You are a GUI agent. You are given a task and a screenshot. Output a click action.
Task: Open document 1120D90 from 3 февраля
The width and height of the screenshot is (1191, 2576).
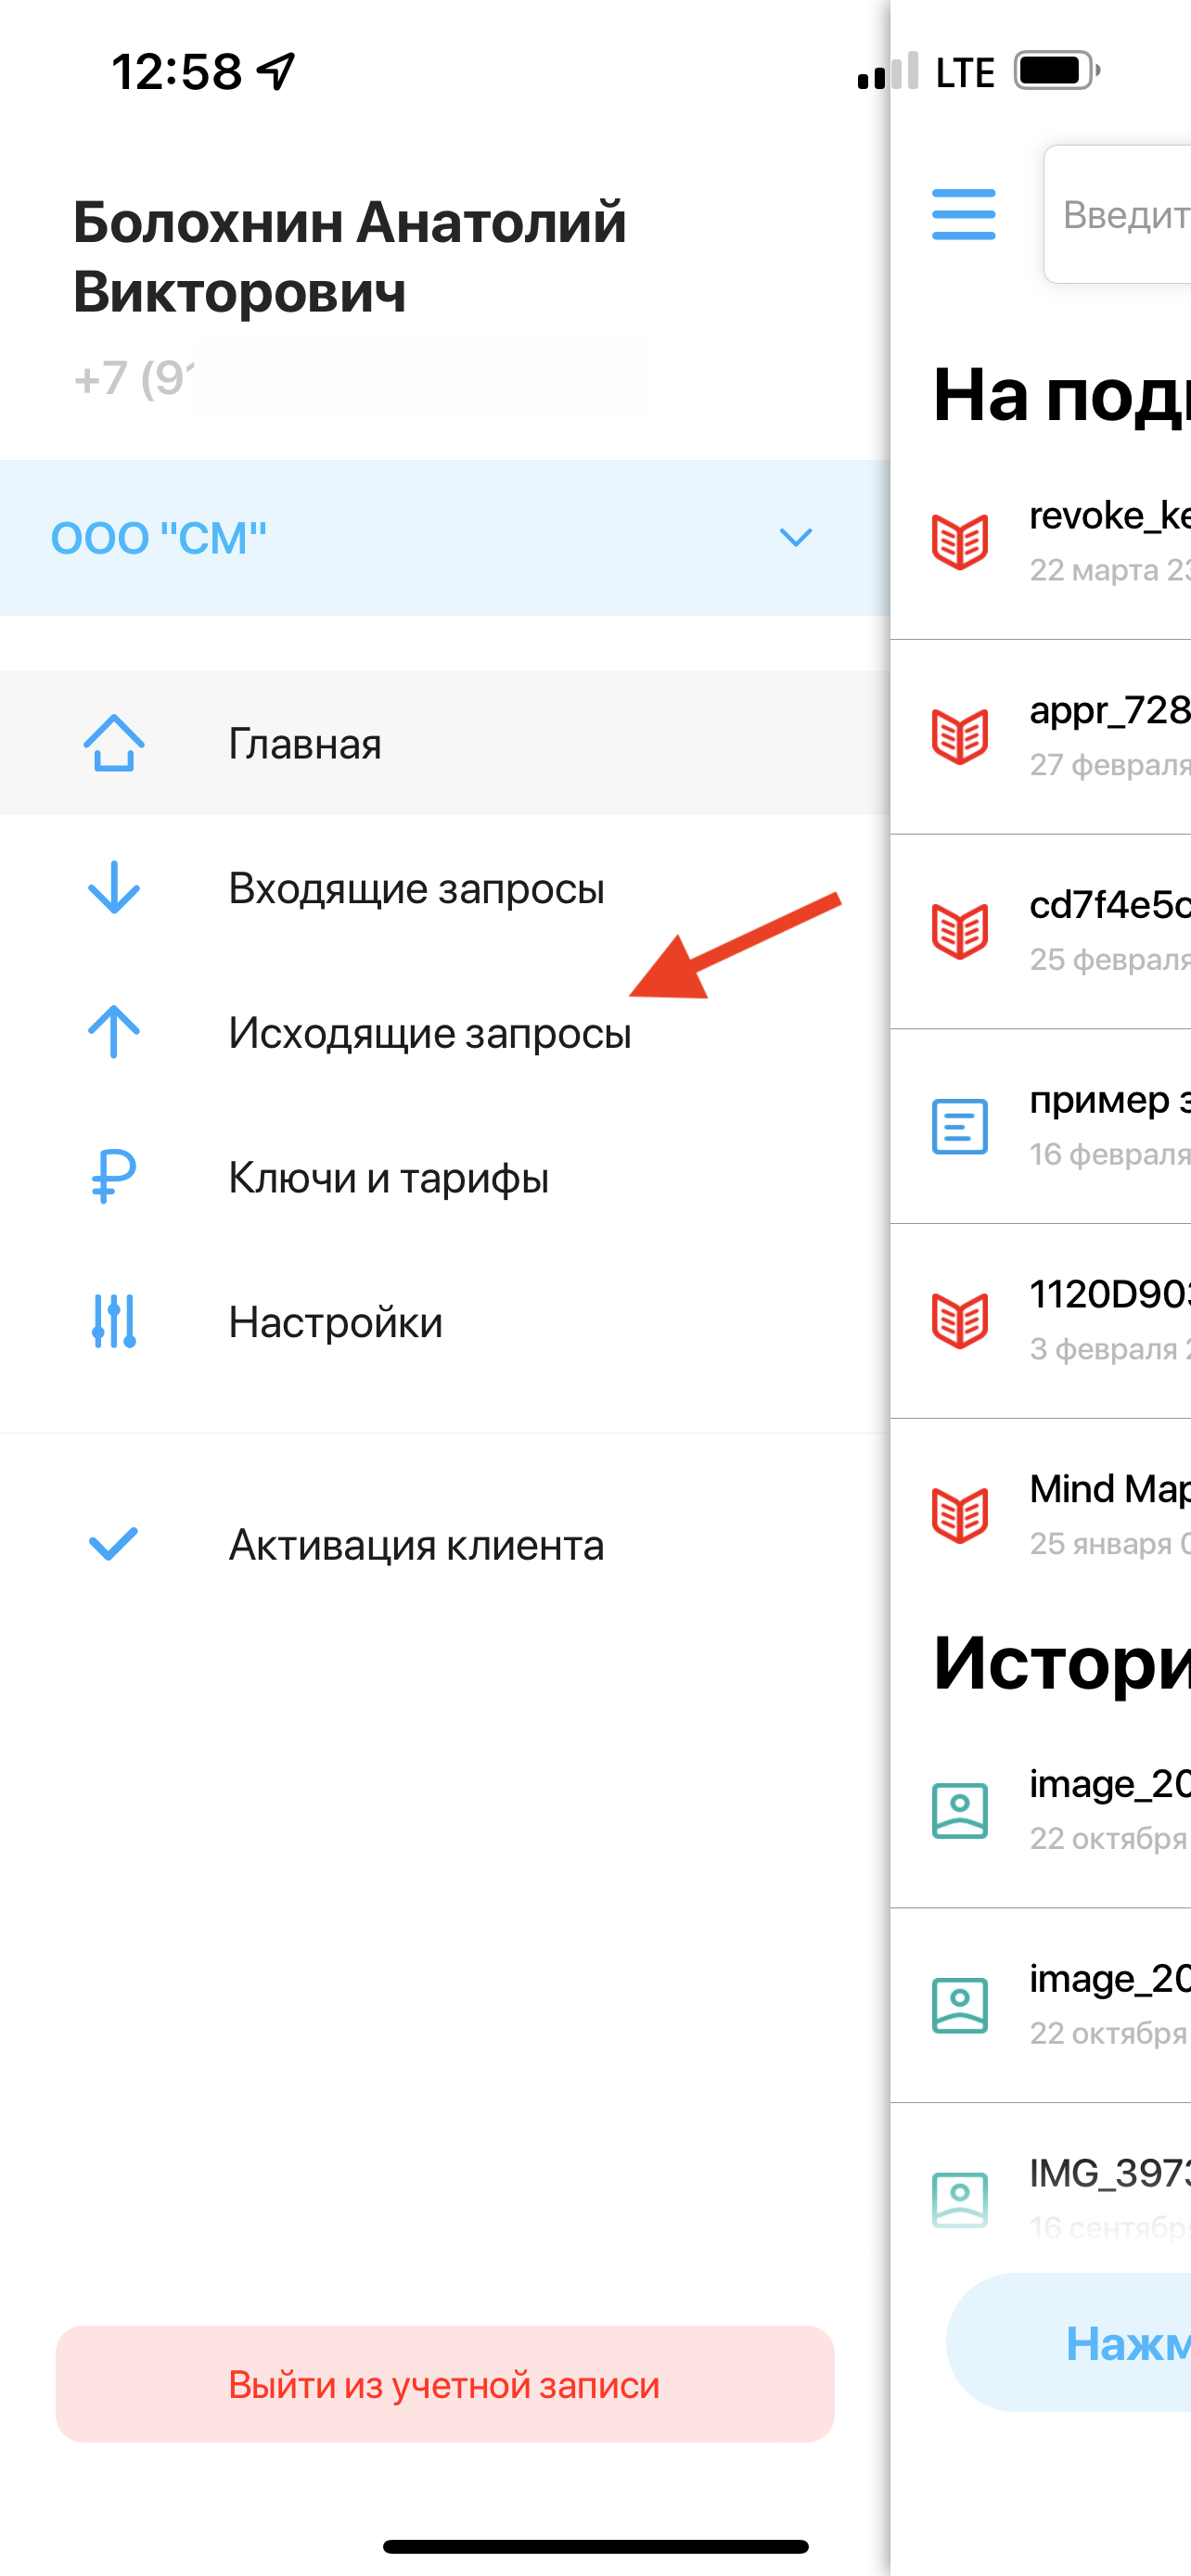[x=1041, y=1320]
